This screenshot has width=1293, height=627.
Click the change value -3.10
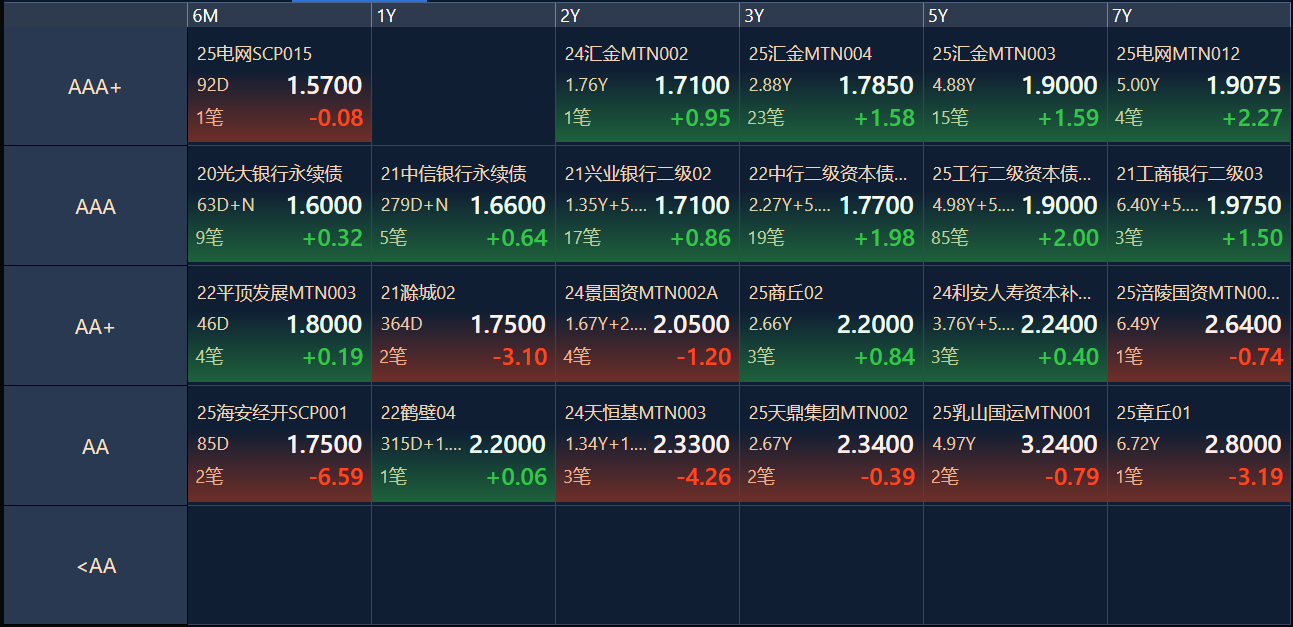click(520, 357)
